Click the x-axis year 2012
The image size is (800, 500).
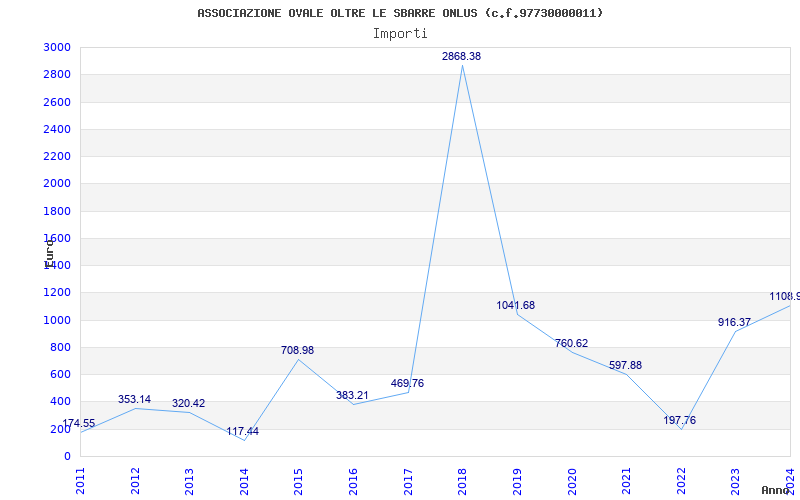(135, 481)
